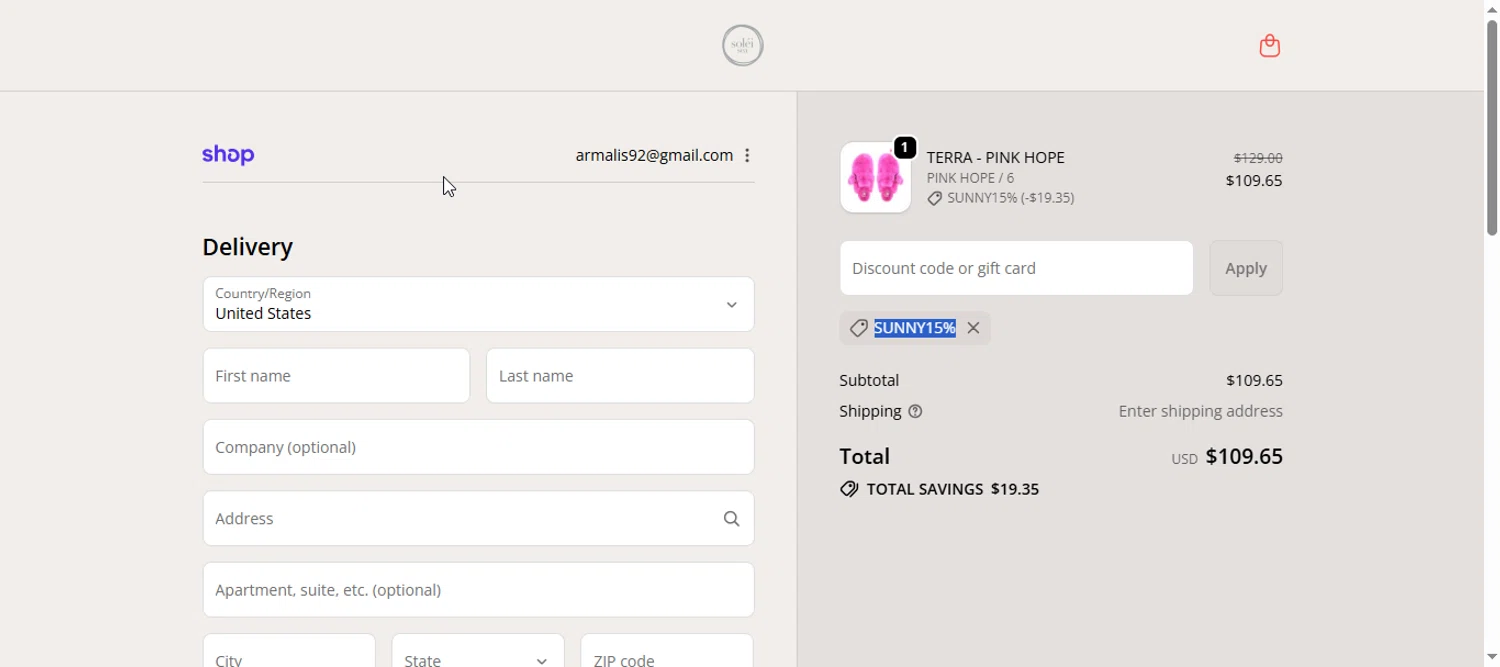Click the Delivery heading

click(248, 247)
